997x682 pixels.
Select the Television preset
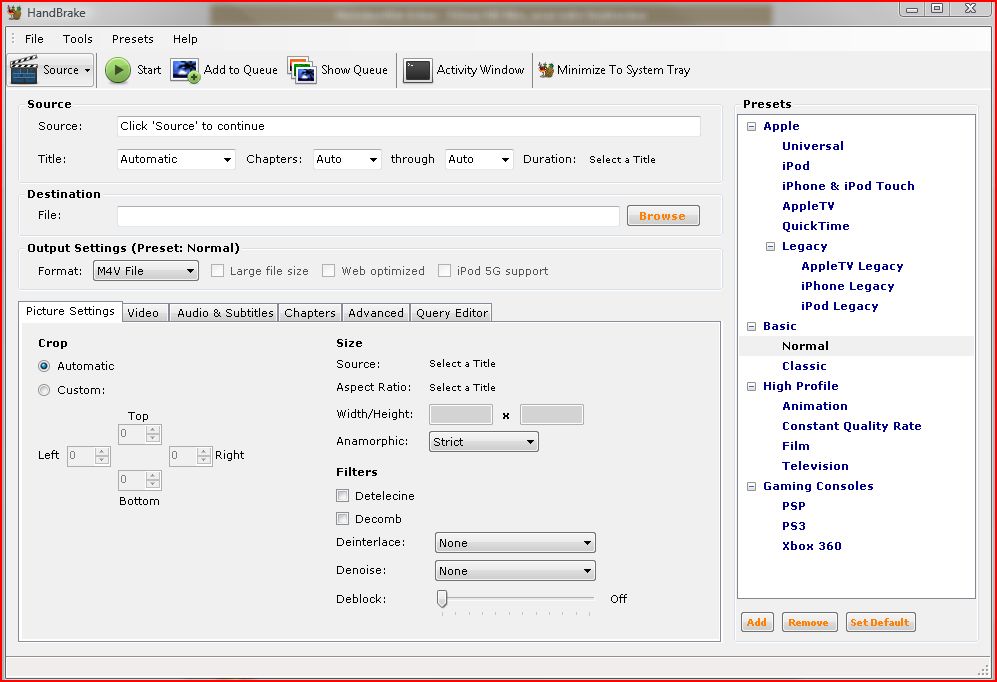pos(815,467)
